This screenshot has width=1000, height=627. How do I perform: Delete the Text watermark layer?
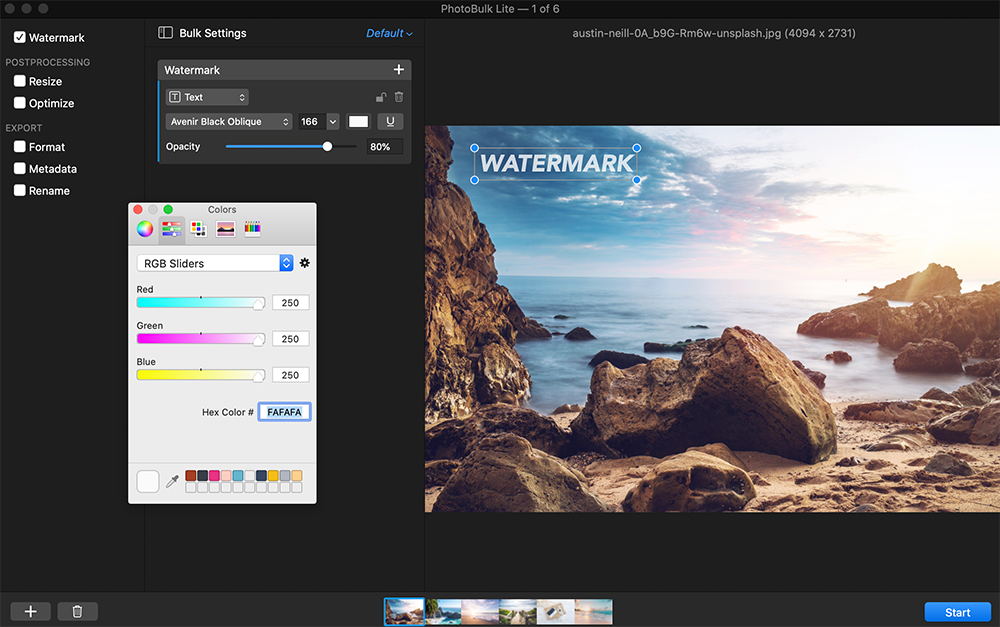pos(398,96)
